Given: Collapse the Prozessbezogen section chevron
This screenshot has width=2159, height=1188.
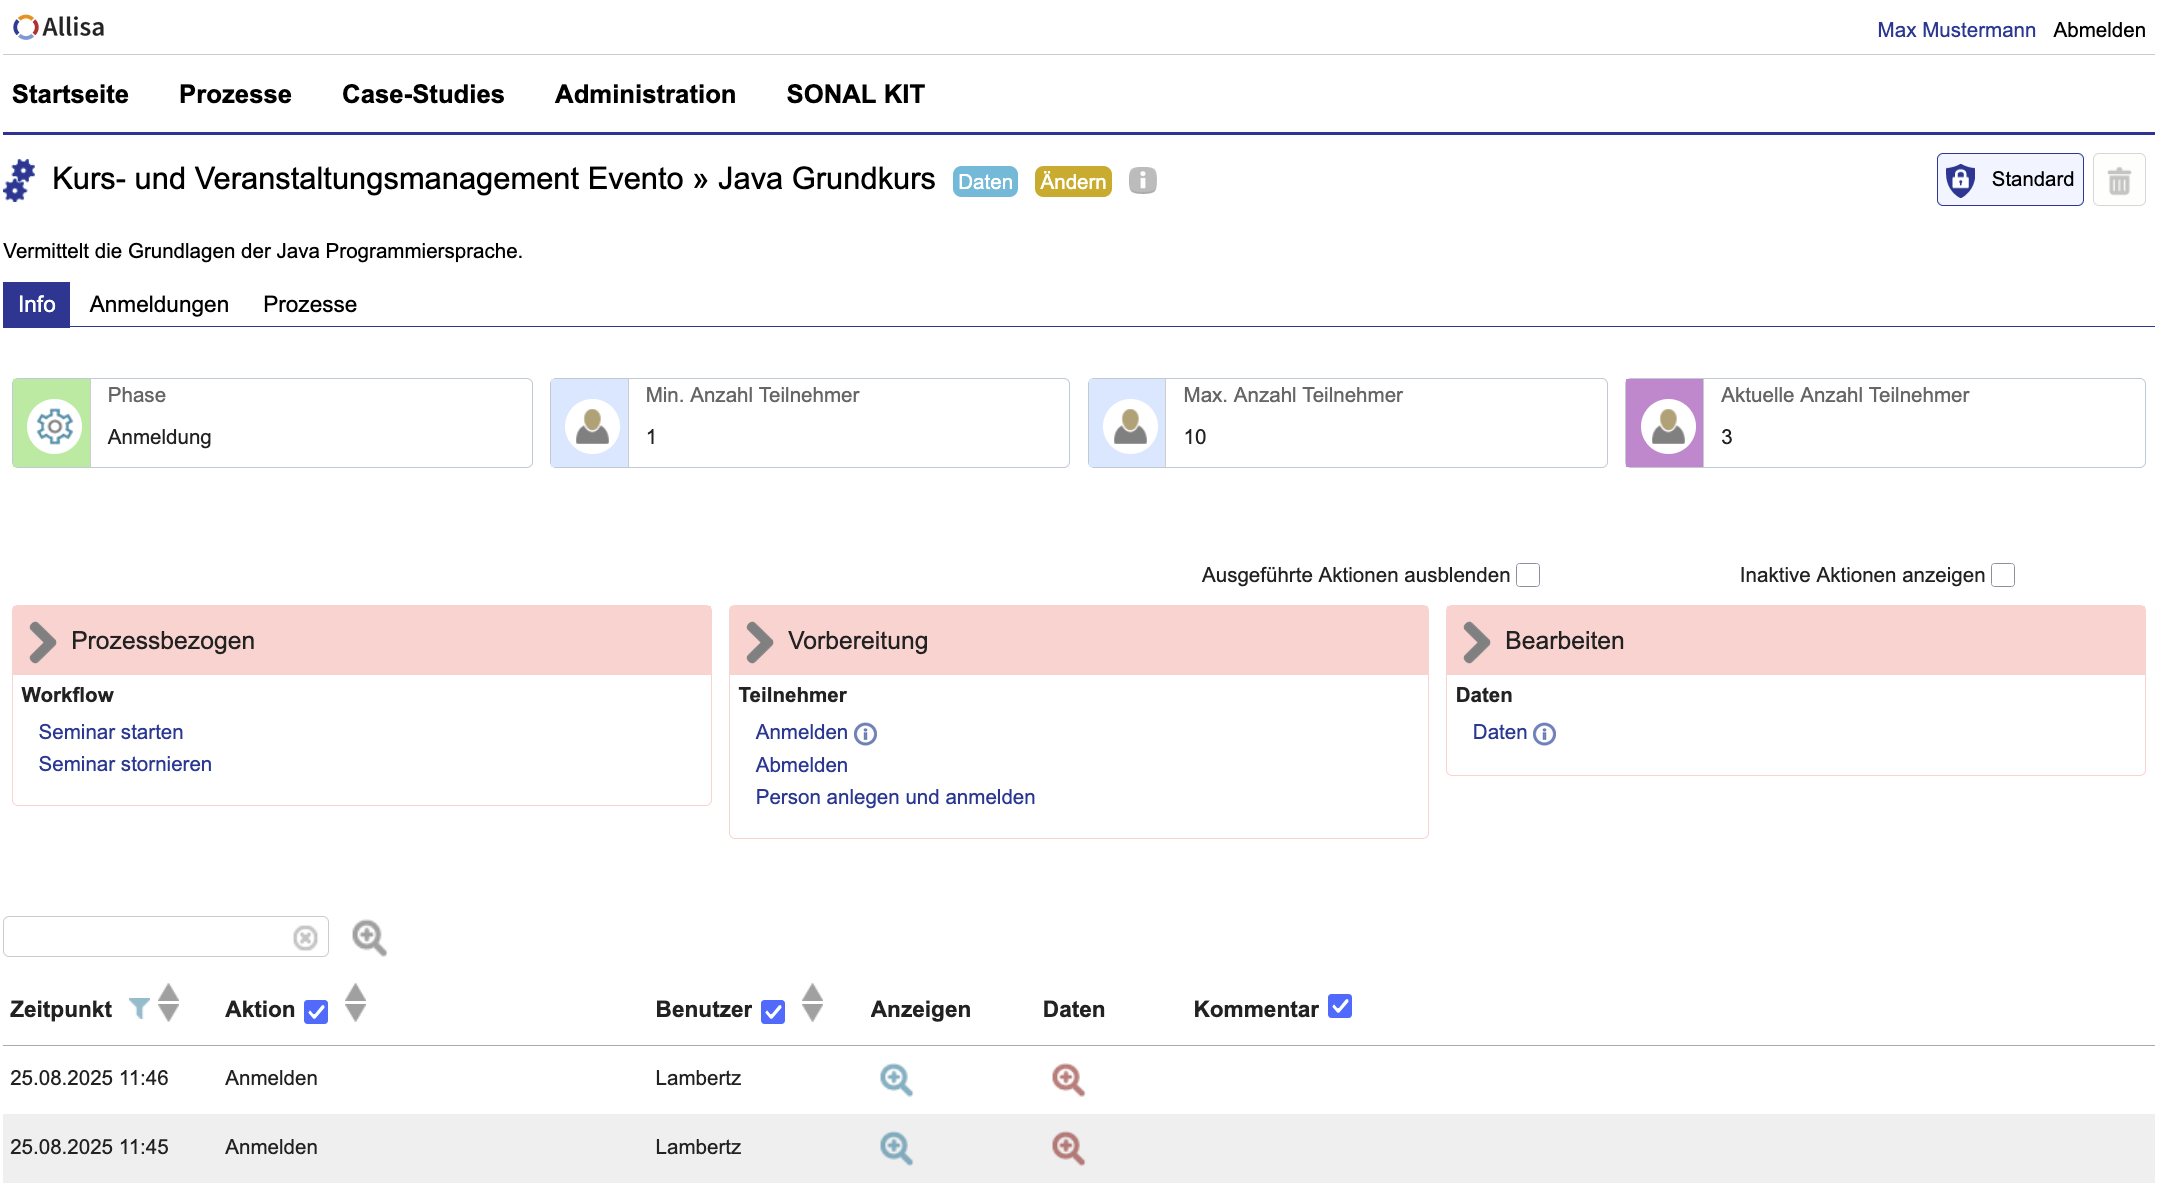Looking at the screenshot, I should coord(43,642).
